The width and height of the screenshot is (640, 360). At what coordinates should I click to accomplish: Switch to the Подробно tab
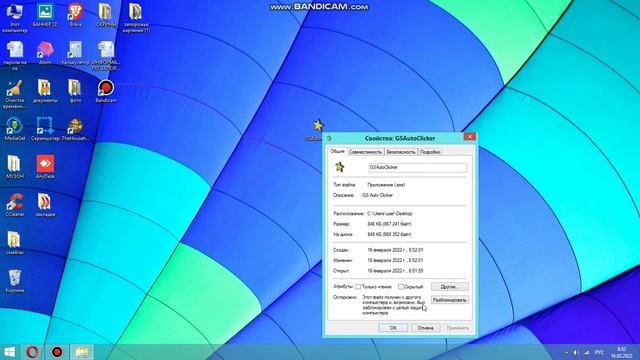pyautogui.click(x=430, y=152)
